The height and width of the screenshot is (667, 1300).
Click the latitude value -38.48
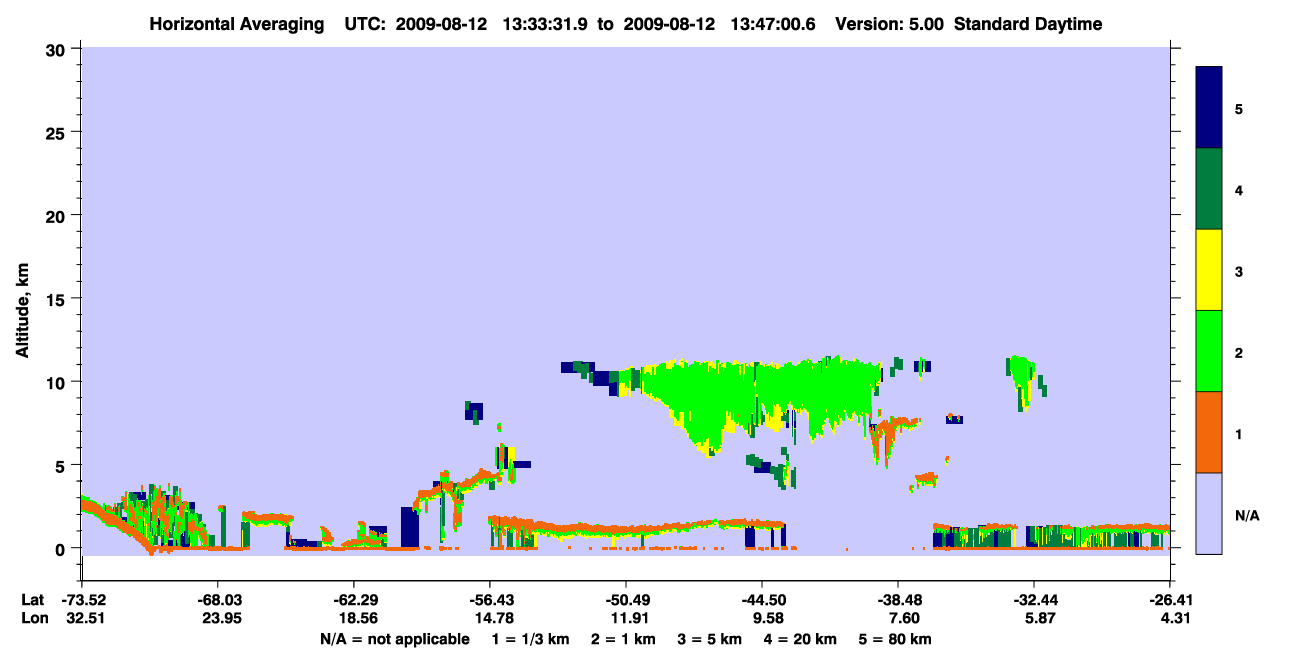898,600
